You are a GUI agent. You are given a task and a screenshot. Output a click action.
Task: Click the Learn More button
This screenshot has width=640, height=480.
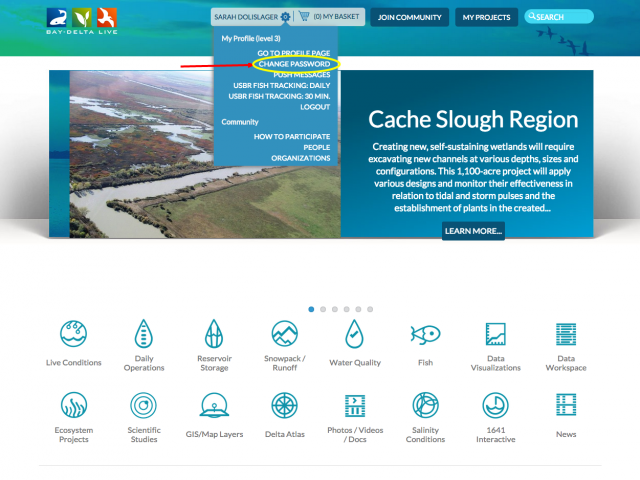coord(473,231)
